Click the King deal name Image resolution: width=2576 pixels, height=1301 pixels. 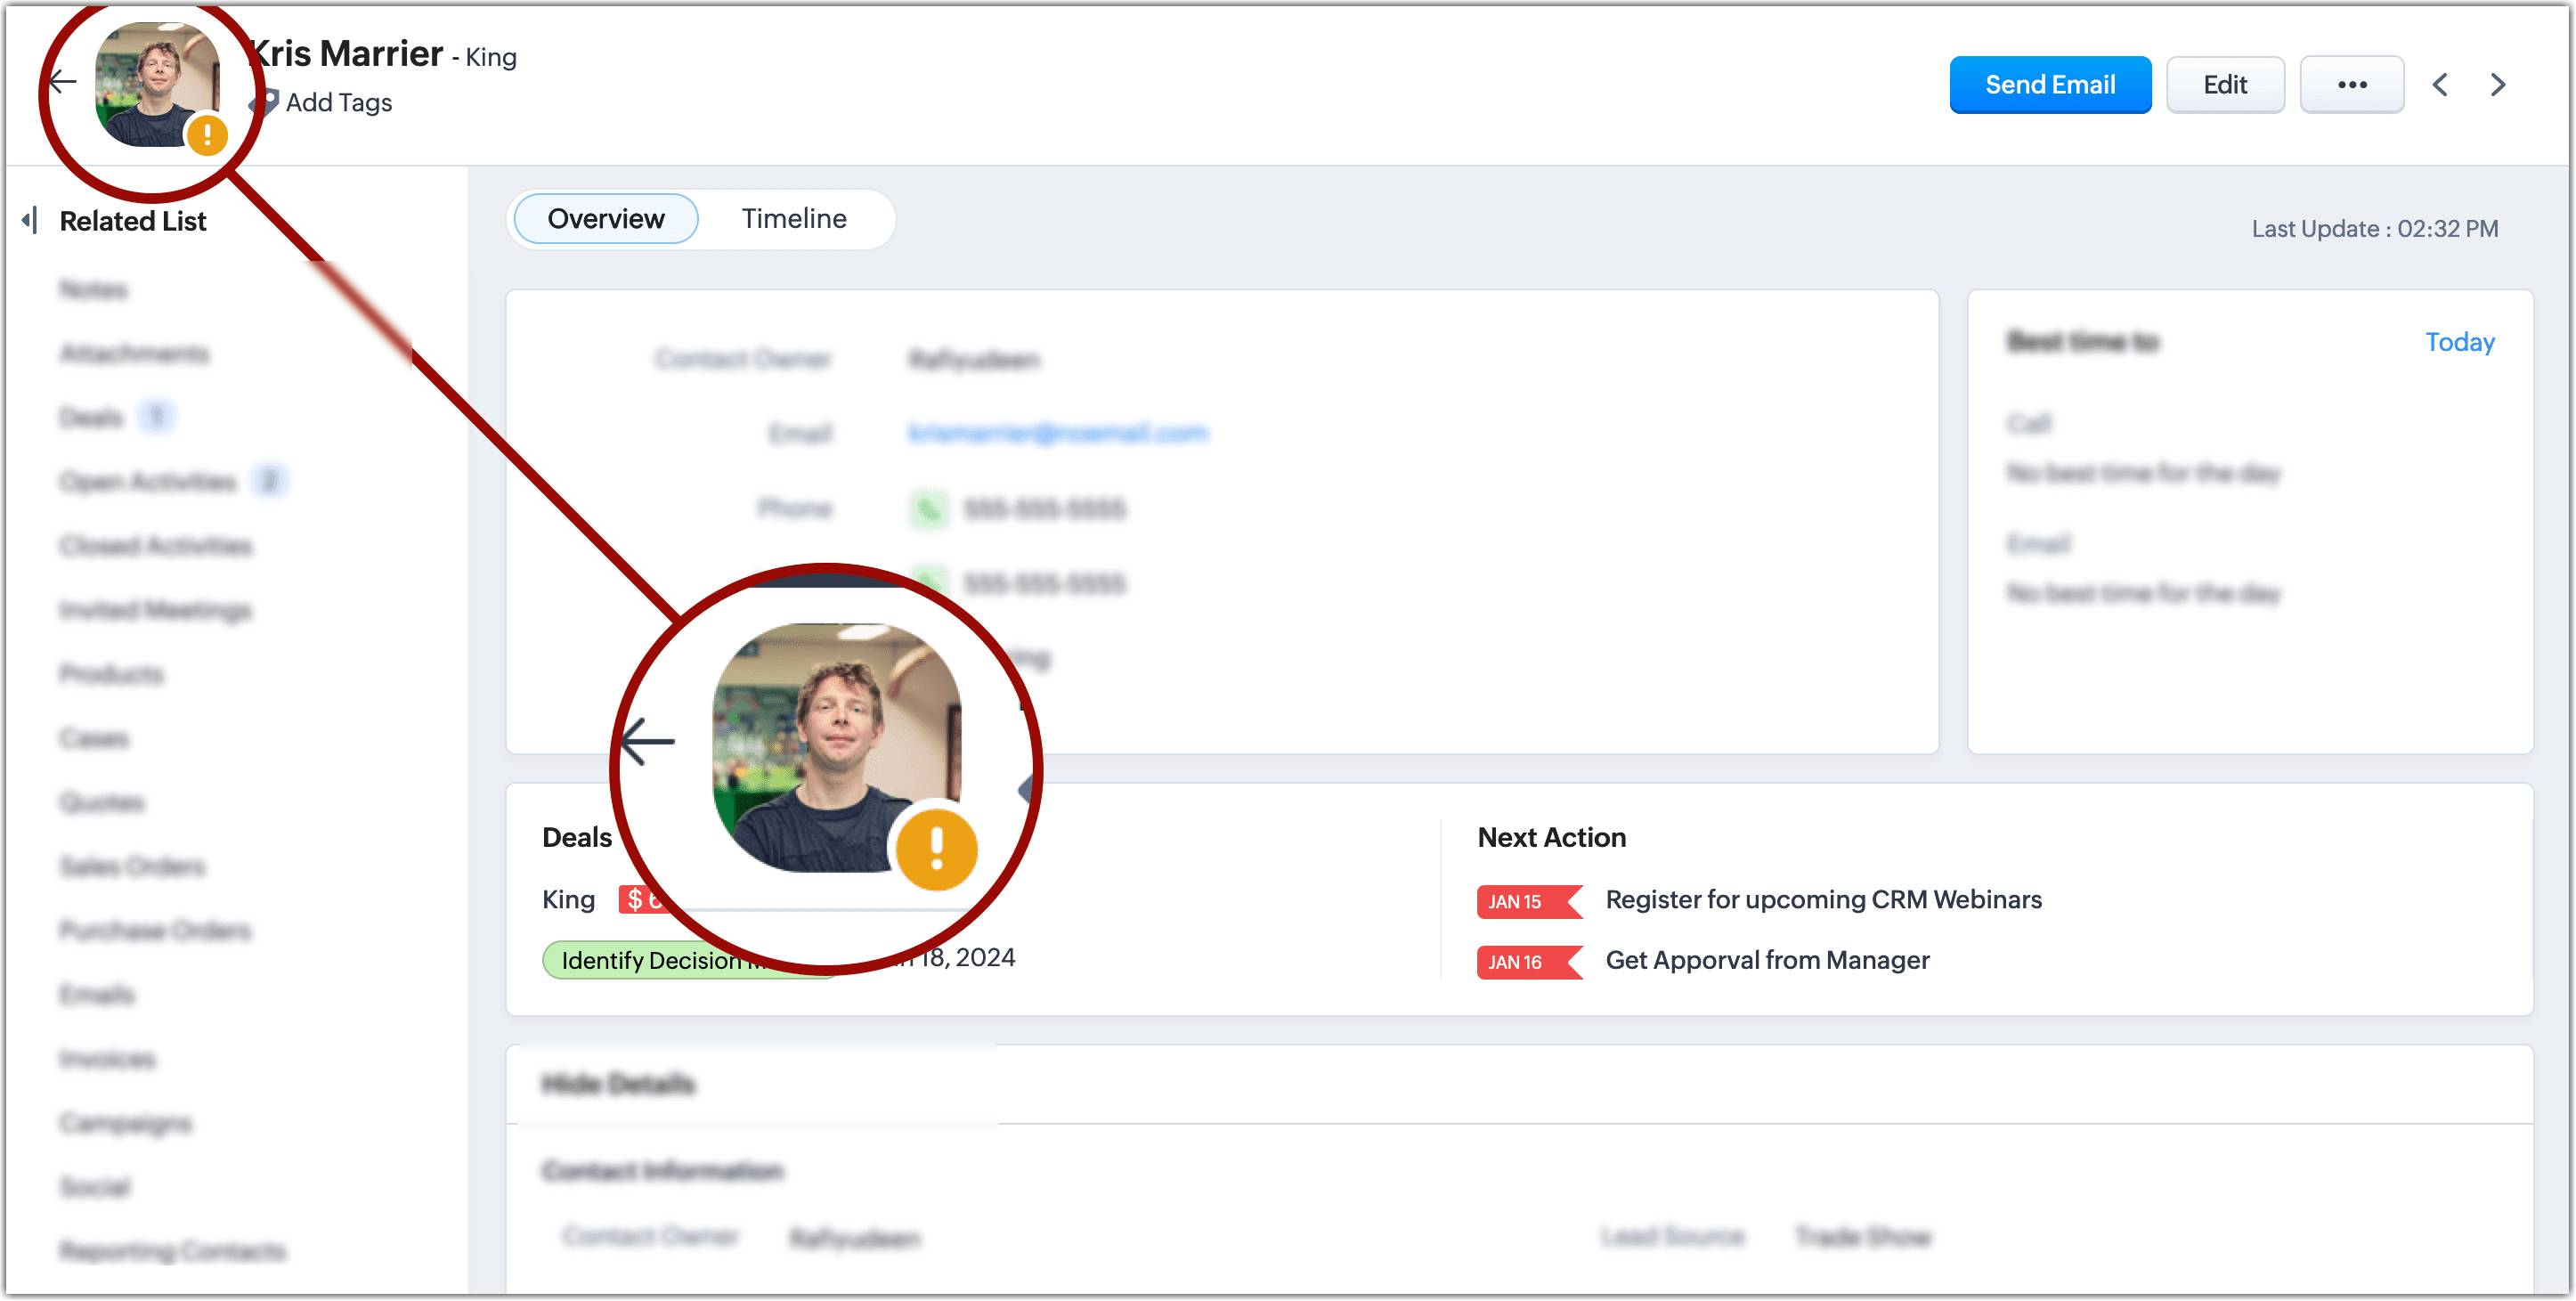click(x=568, y=899)
